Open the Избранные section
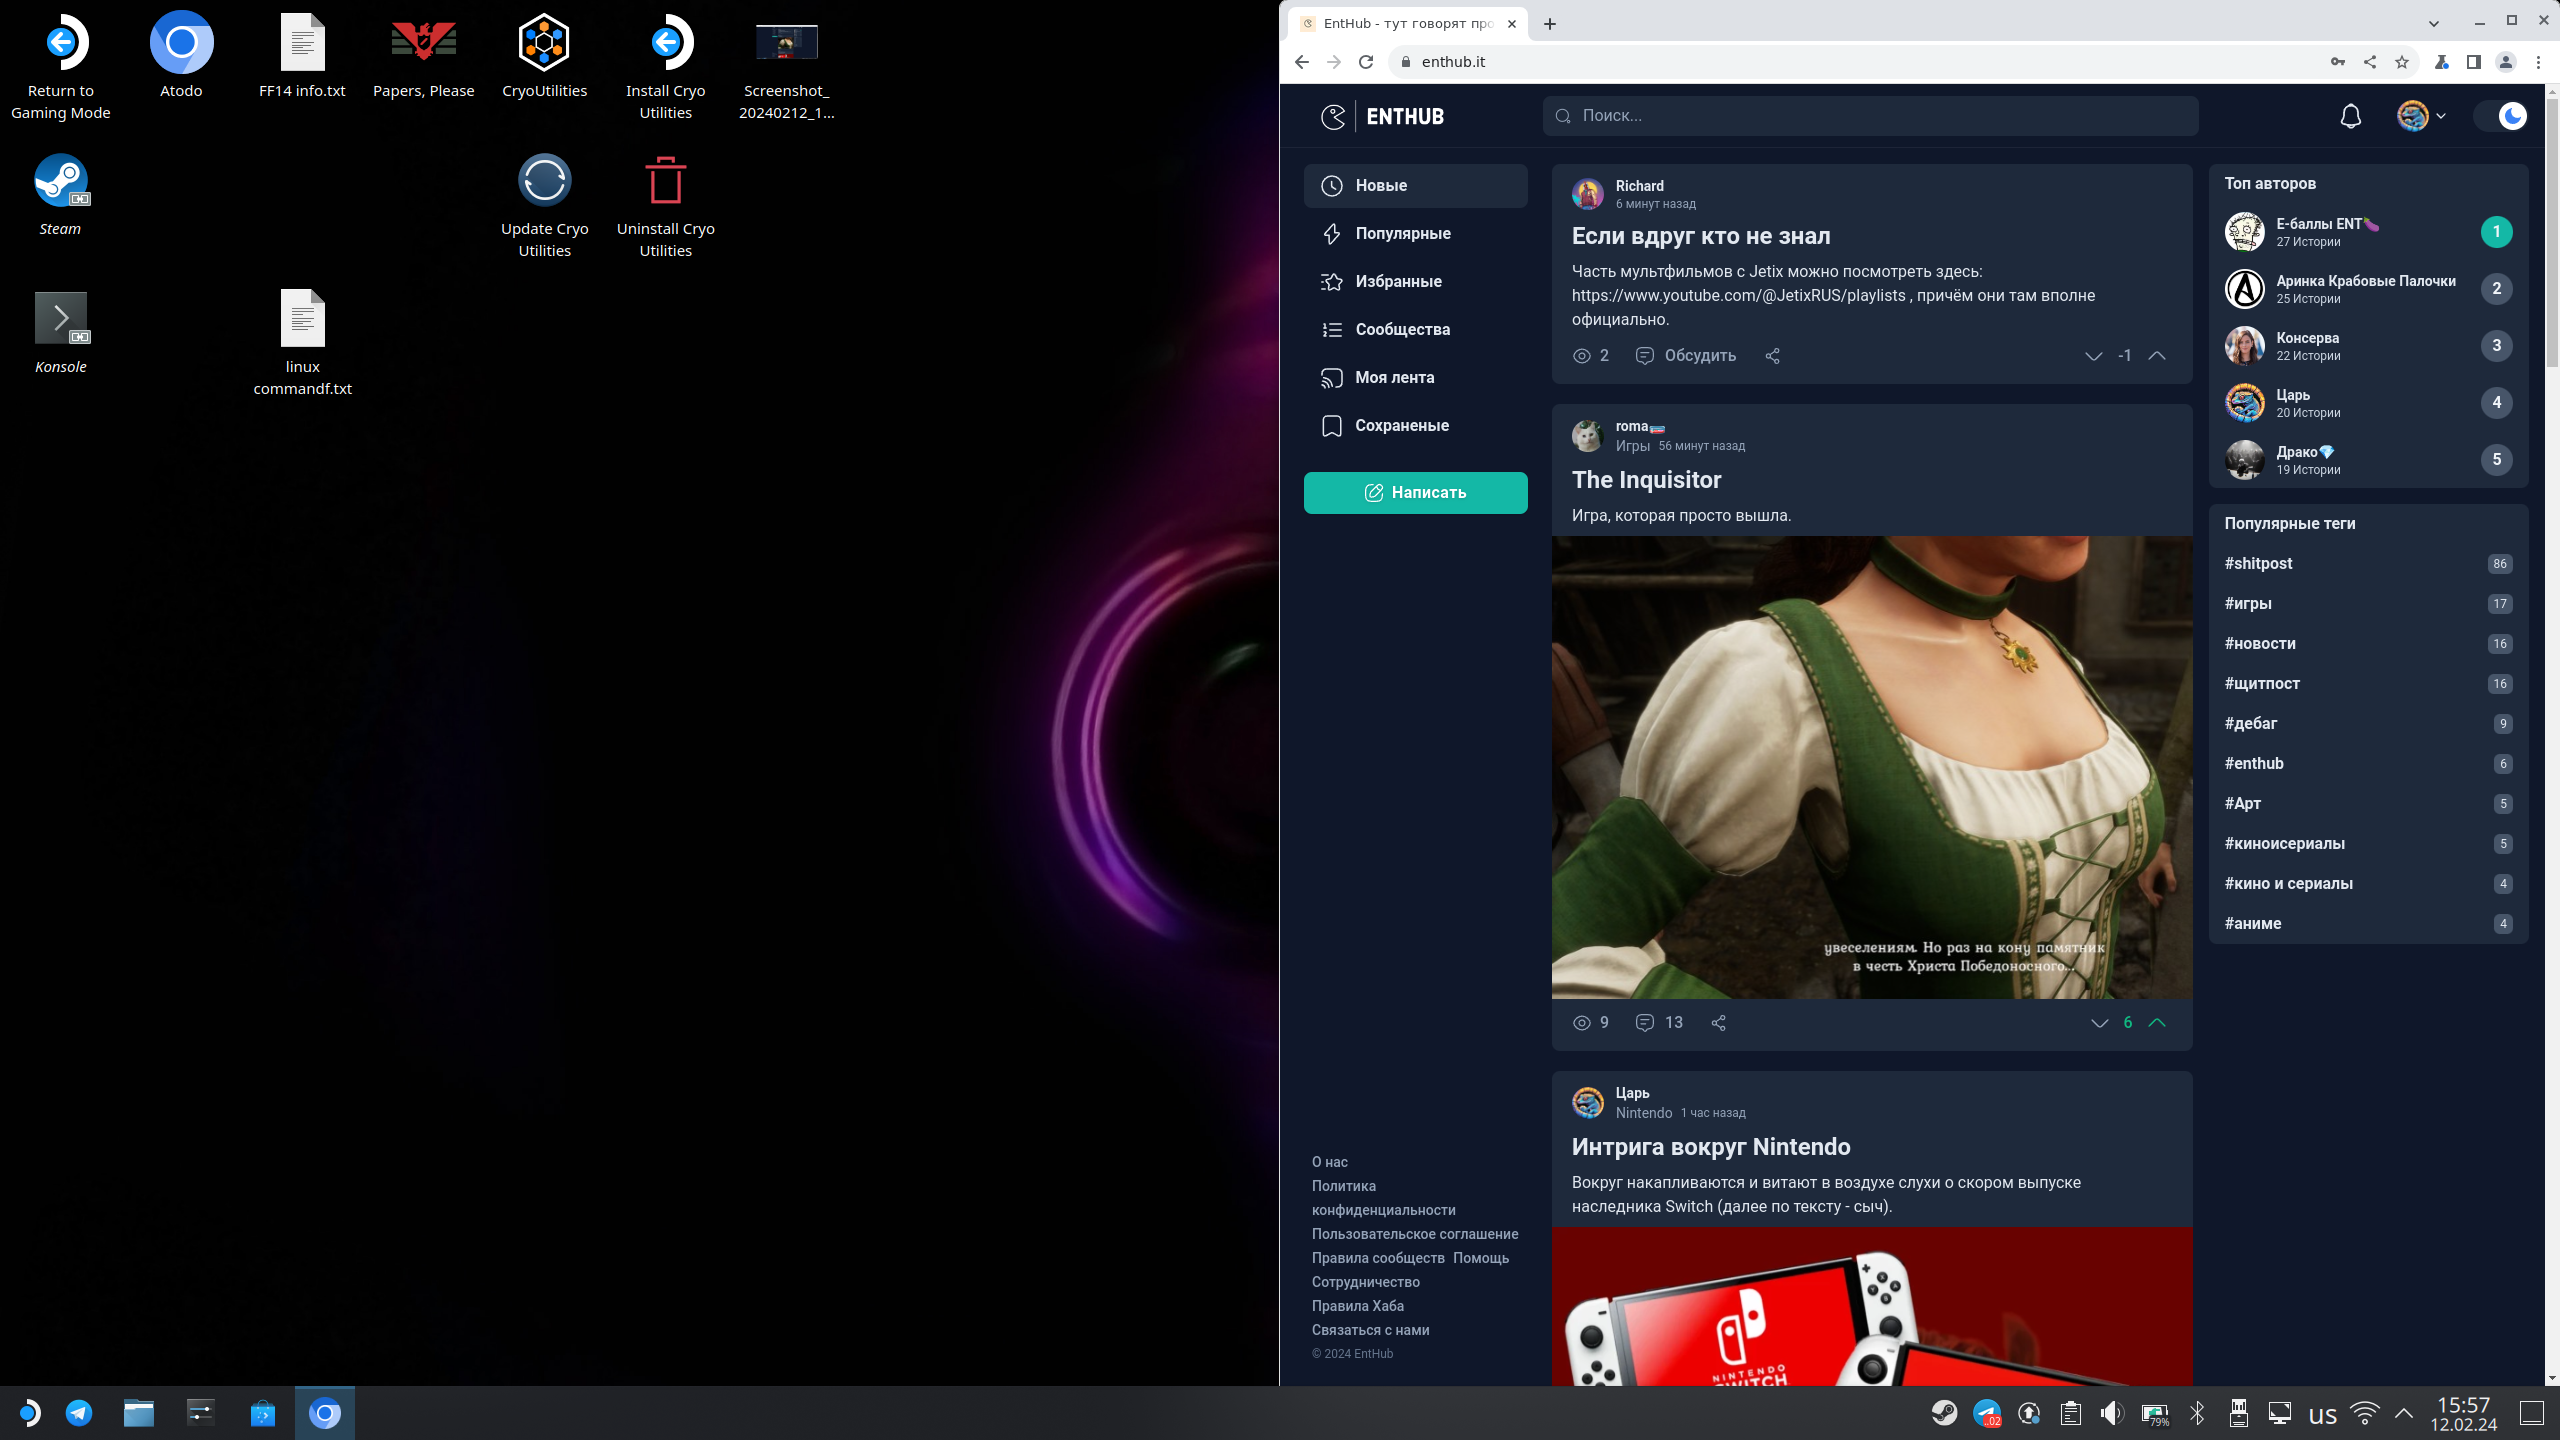The height and width of the screenshot is (1440, 2560). [1415, 282]
